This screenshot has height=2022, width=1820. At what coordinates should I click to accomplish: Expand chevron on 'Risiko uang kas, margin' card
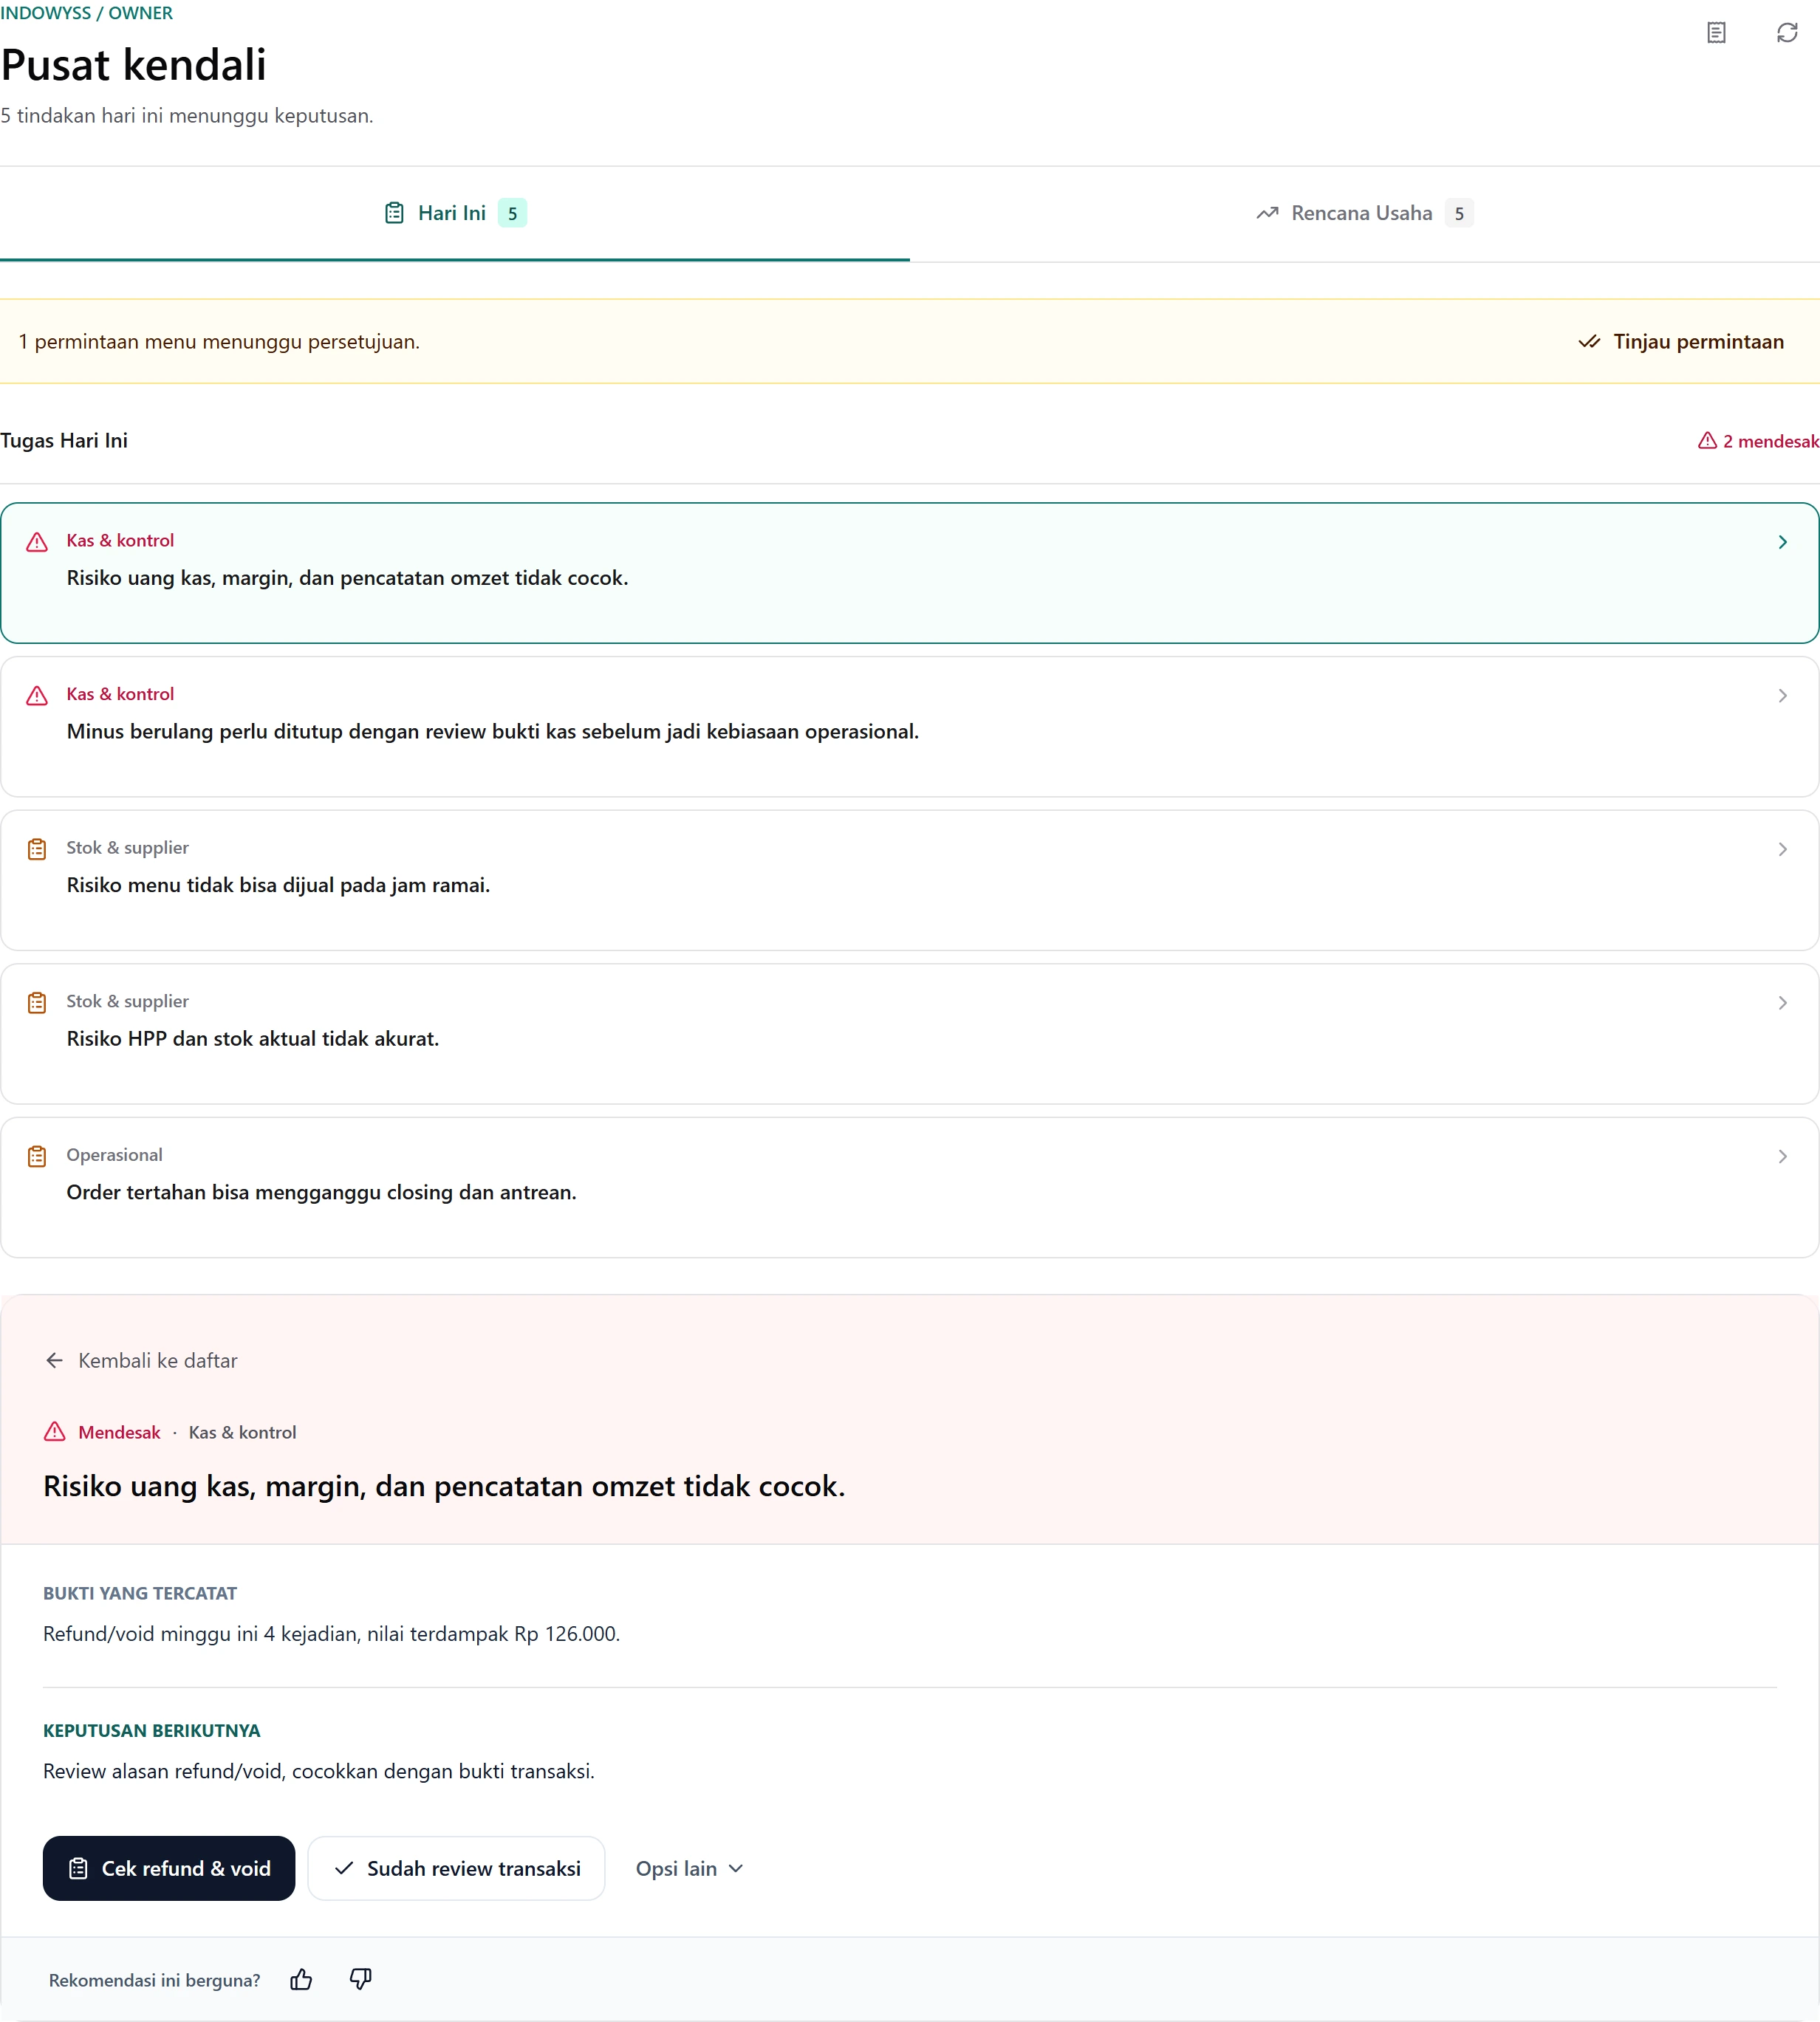[1782, 542]
